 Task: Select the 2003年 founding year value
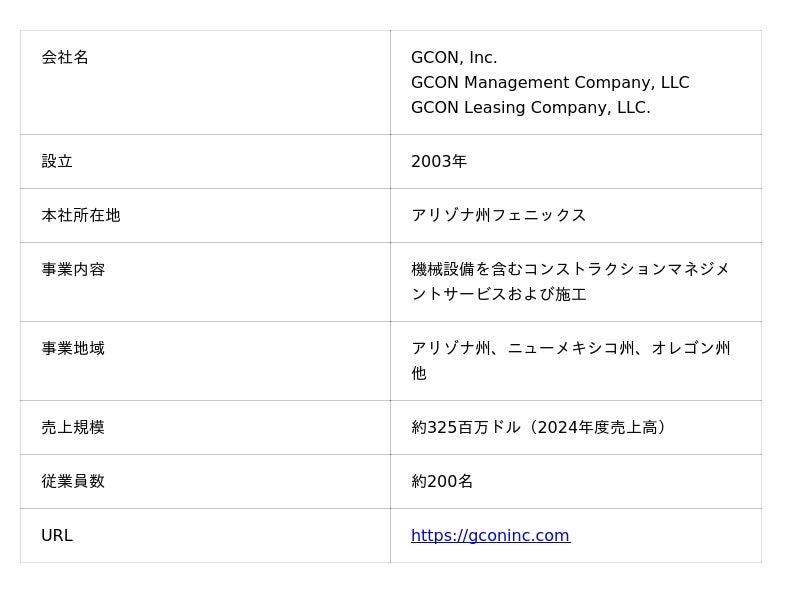439,162
